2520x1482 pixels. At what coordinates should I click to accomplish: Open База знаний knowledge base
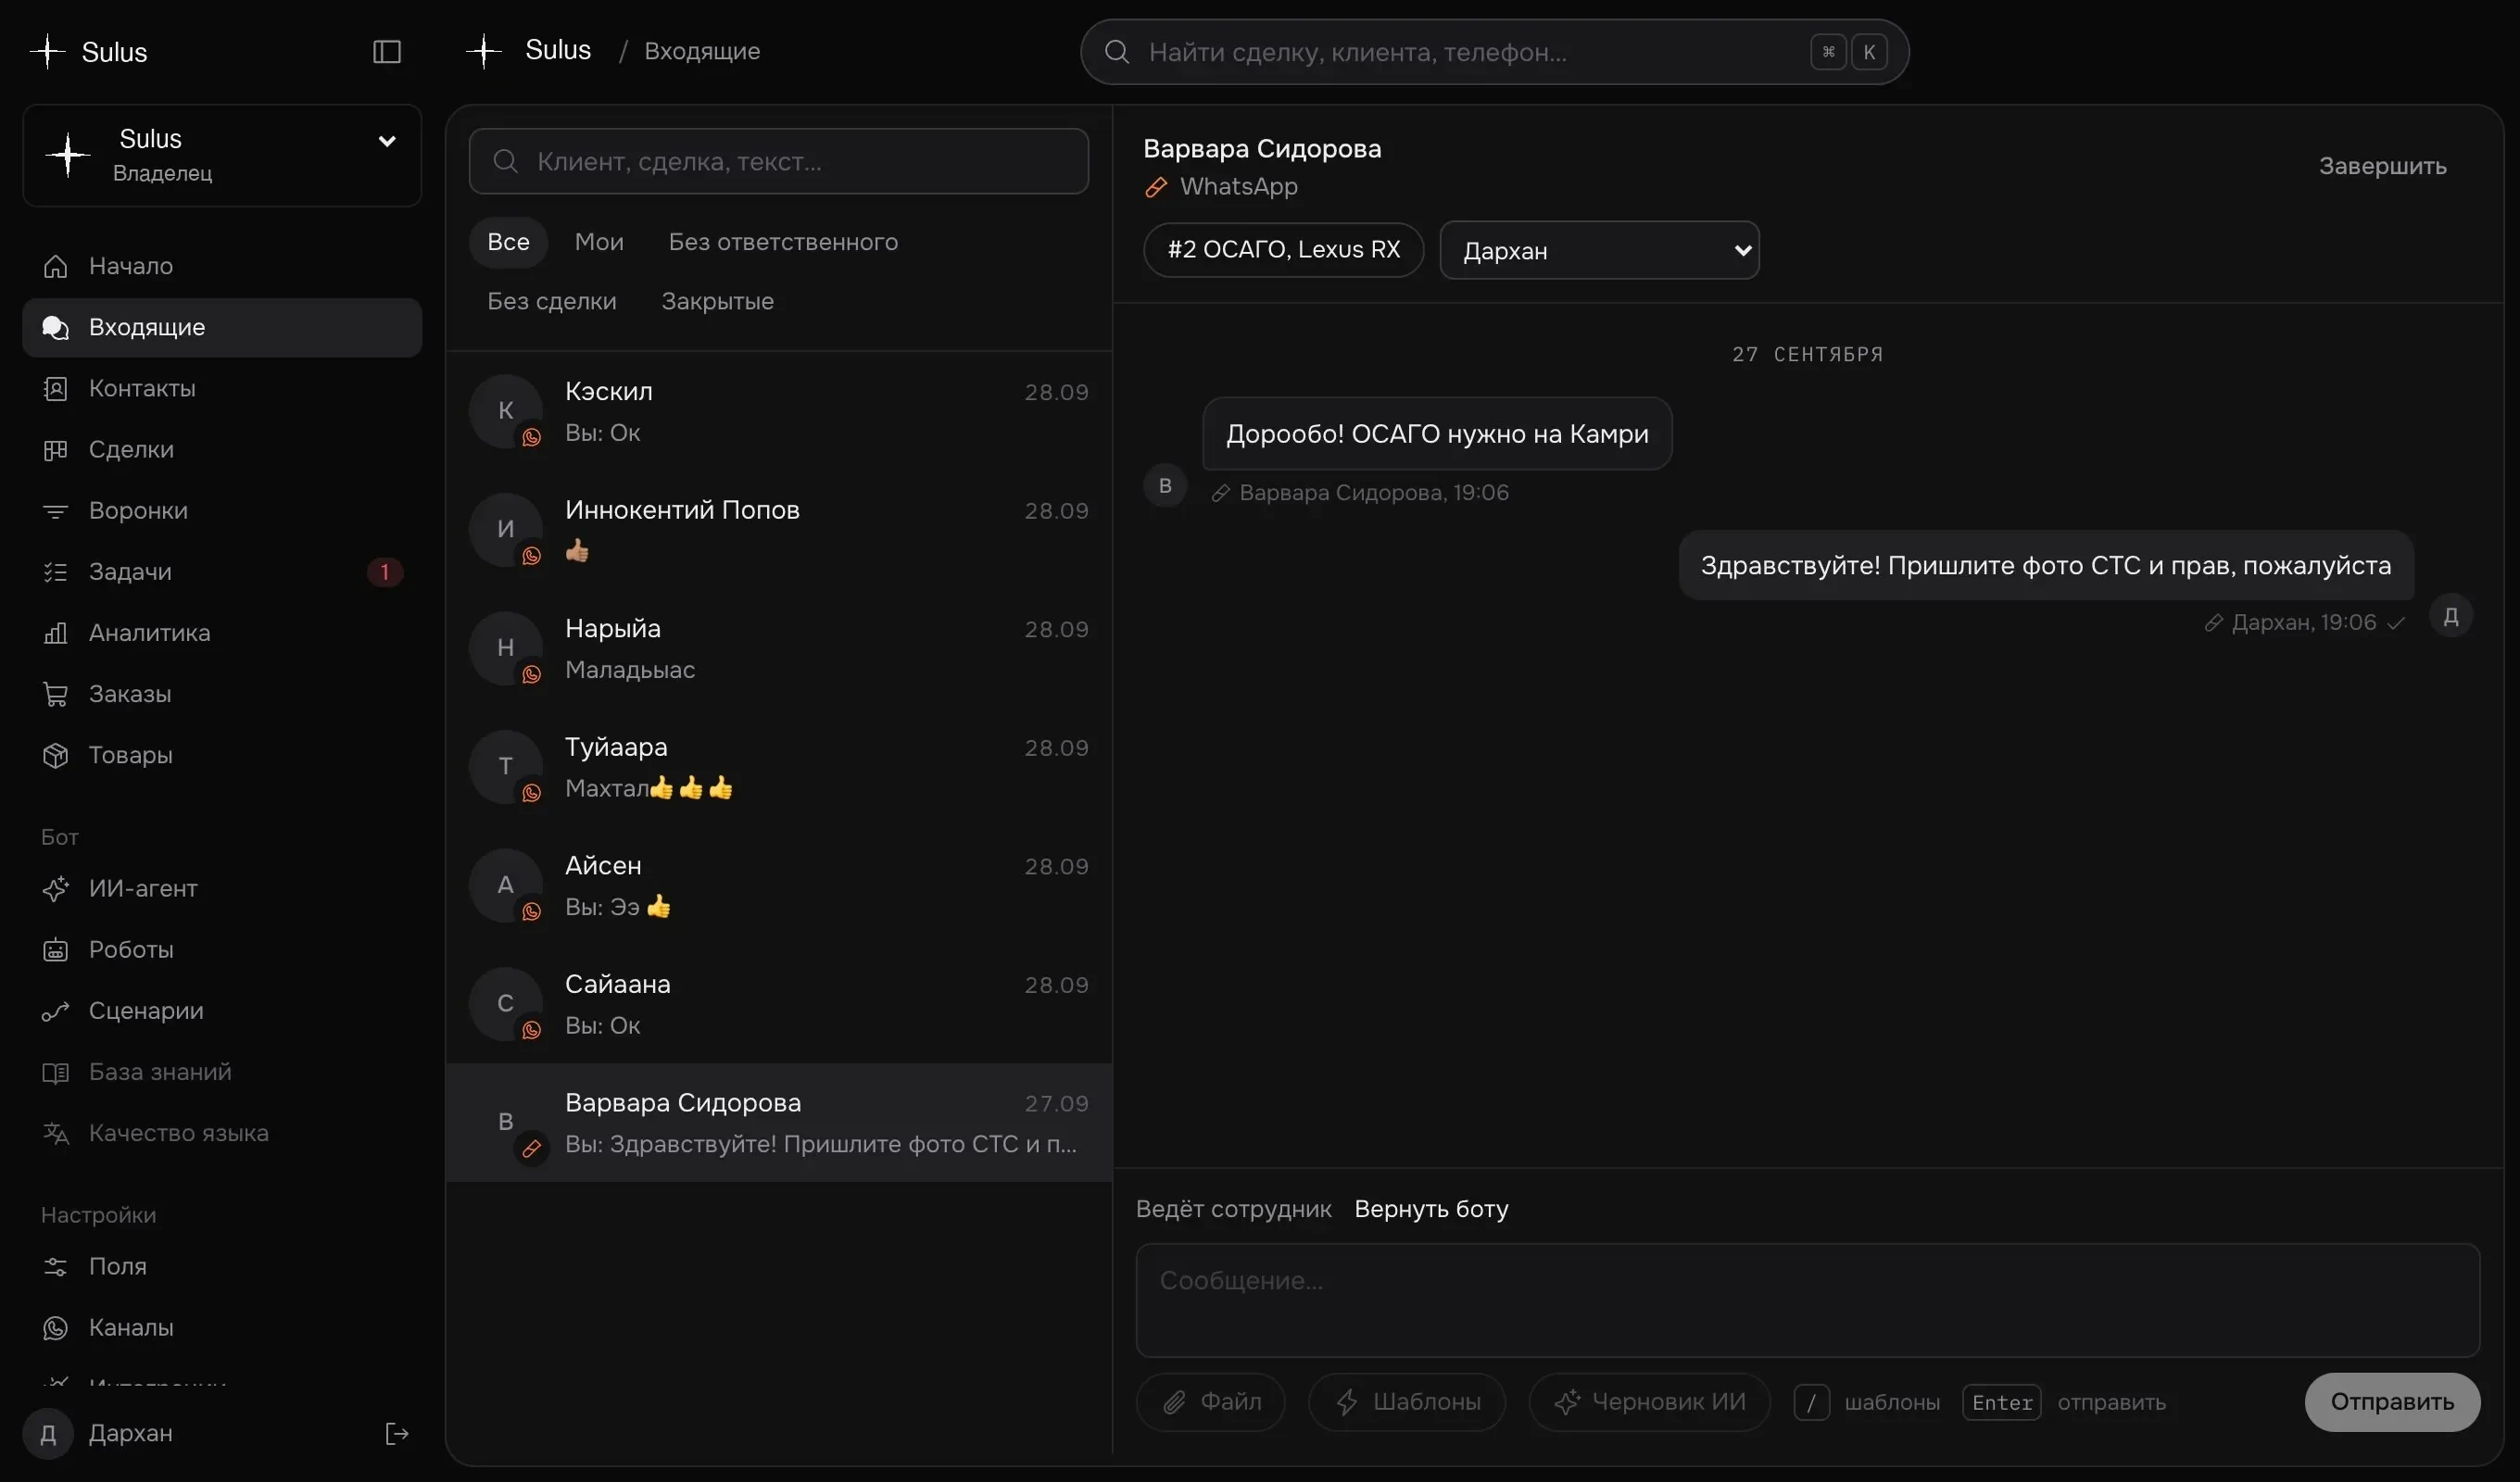[x=221, y=1071]
